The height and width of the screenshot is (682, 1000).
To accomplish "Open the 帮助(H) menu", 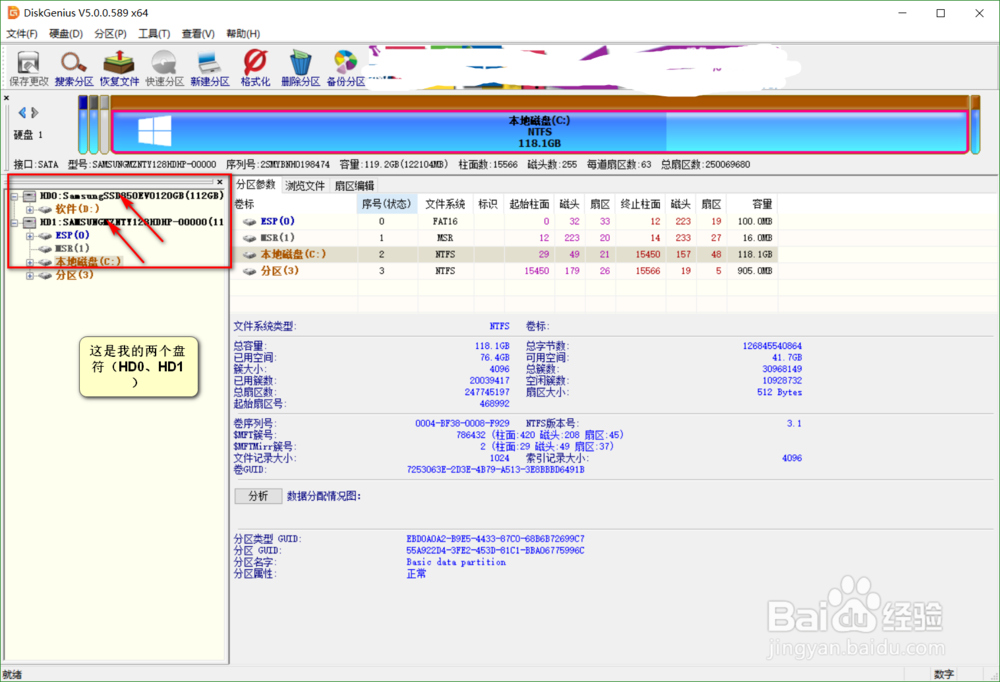I will pos(243,33).
